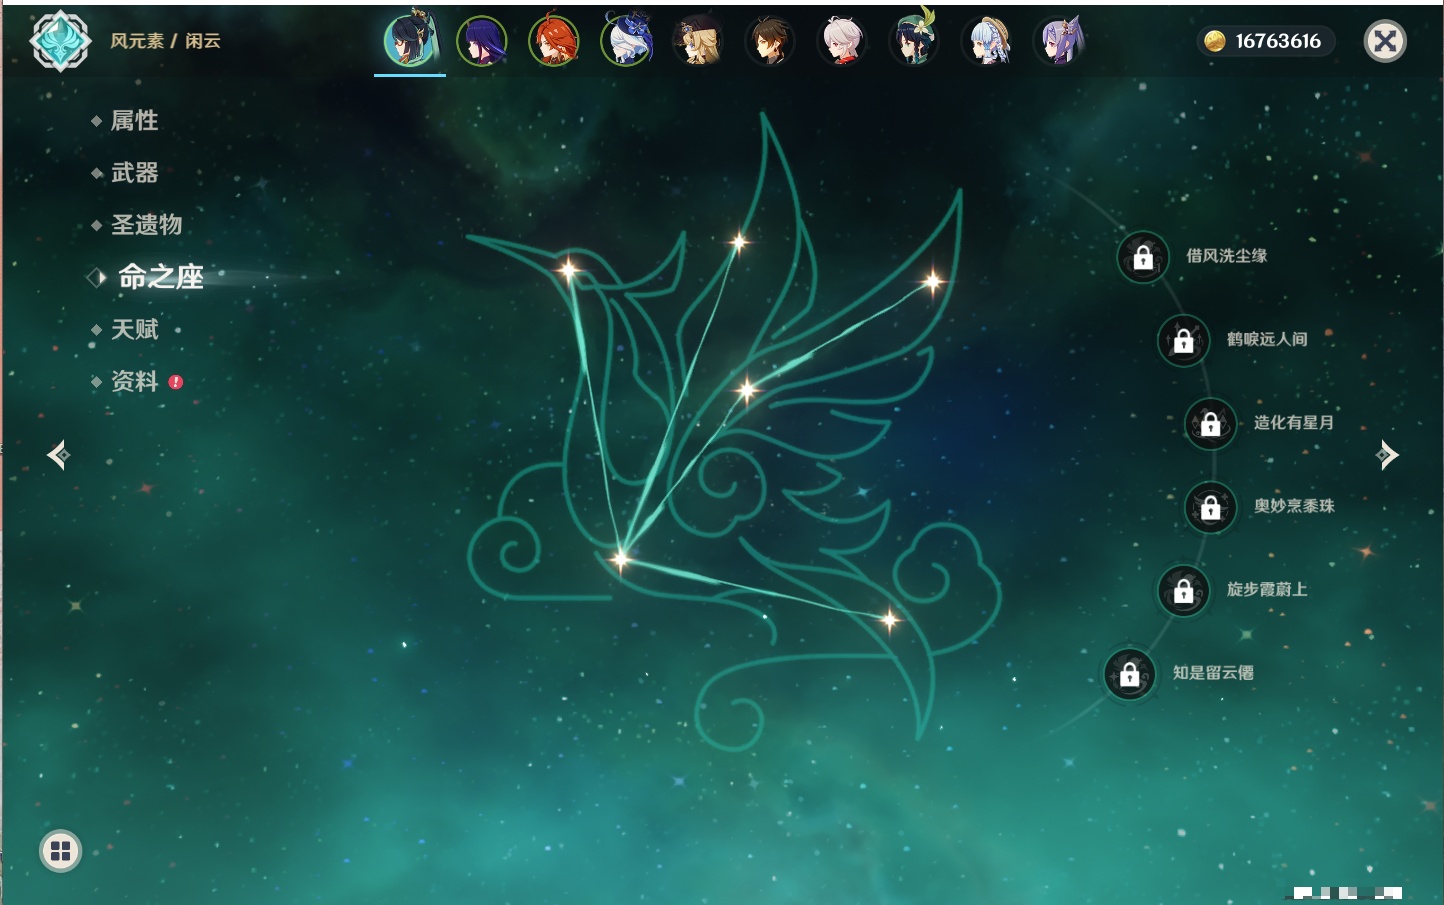Click the 借风洗尘缘 constellation label
1444x905 pixels.
pyautogui.click(x=1227, y=256)
